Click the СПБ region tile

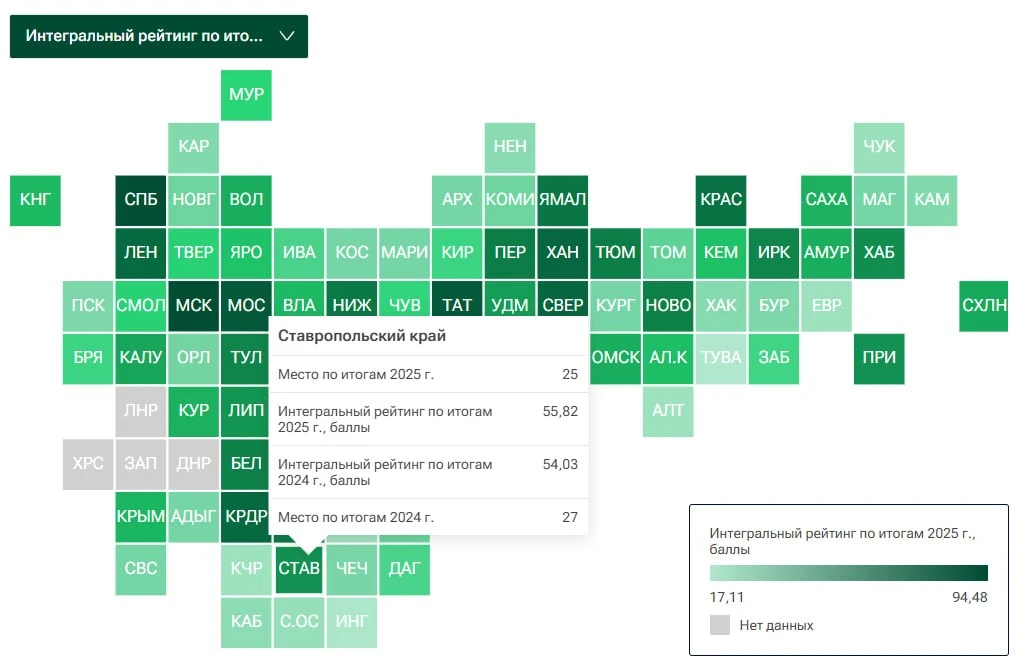point(141,200)
